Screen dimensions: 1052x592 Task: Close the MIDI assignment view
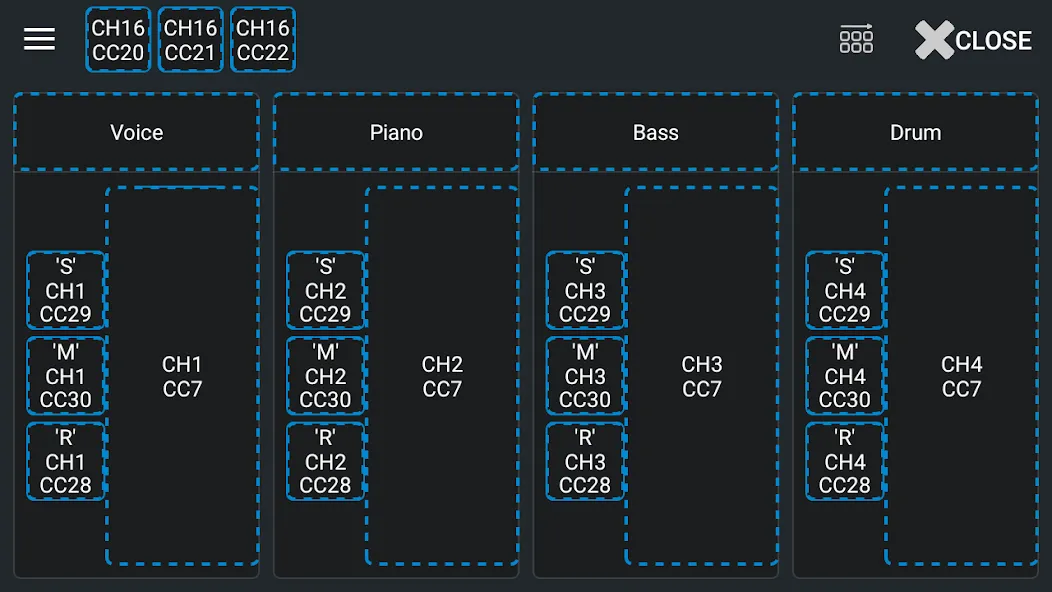click(x=974, y=40)
